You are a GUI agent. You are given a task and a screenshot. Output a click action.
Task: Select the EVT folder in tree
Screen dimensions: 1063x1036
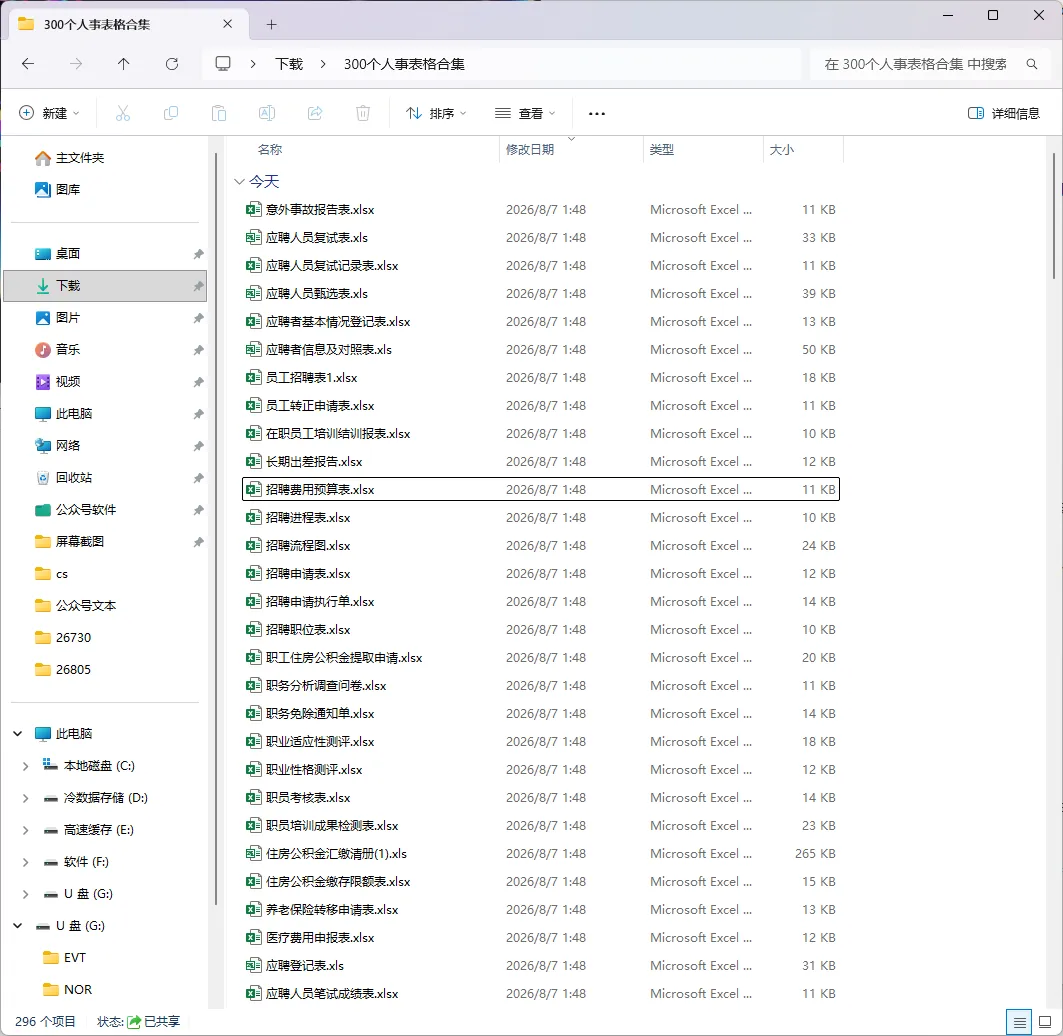coord(64,958)
